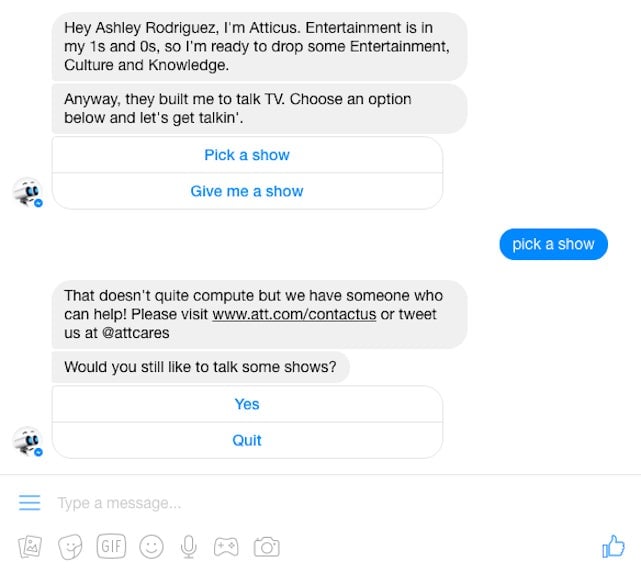Click the microphone voice clip icon

coord(188,546)
